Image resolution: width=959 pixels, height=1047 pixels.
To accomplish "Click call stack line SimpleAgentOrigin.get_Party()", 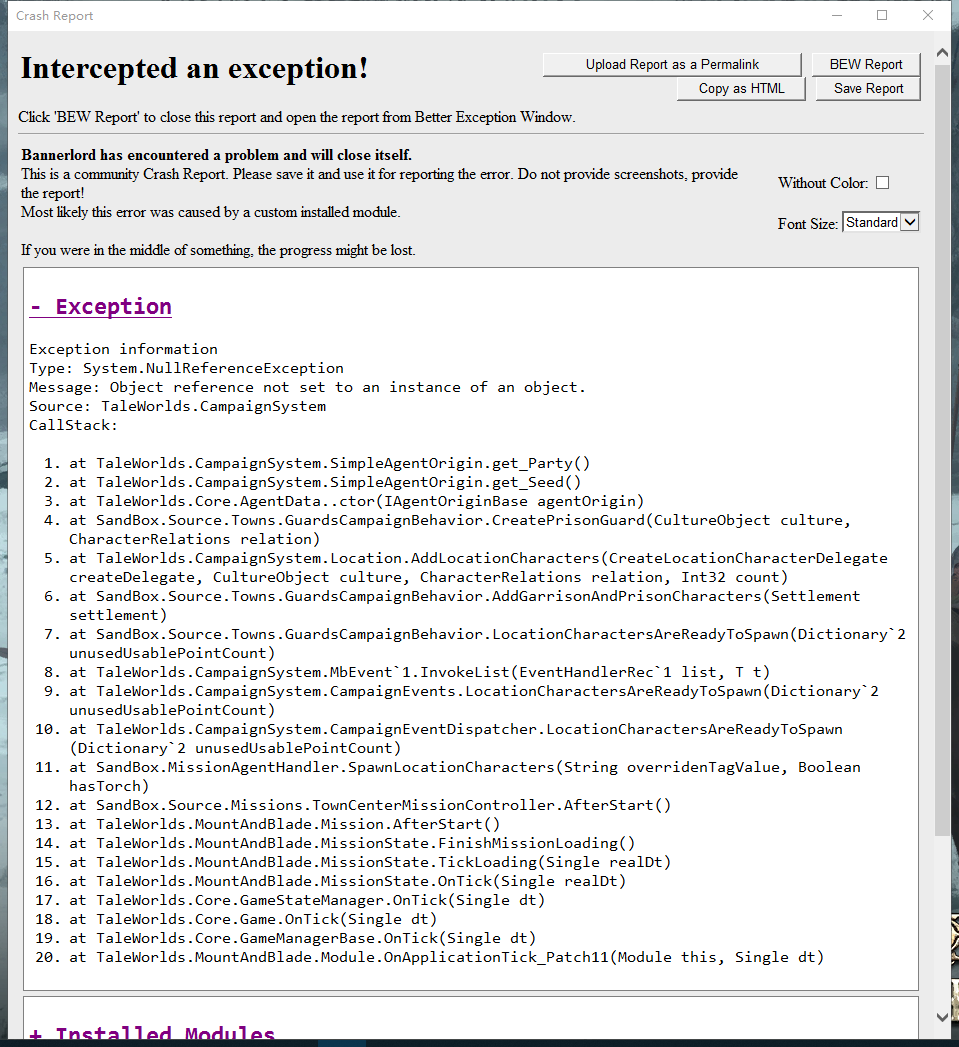I will tap(330, 463).
